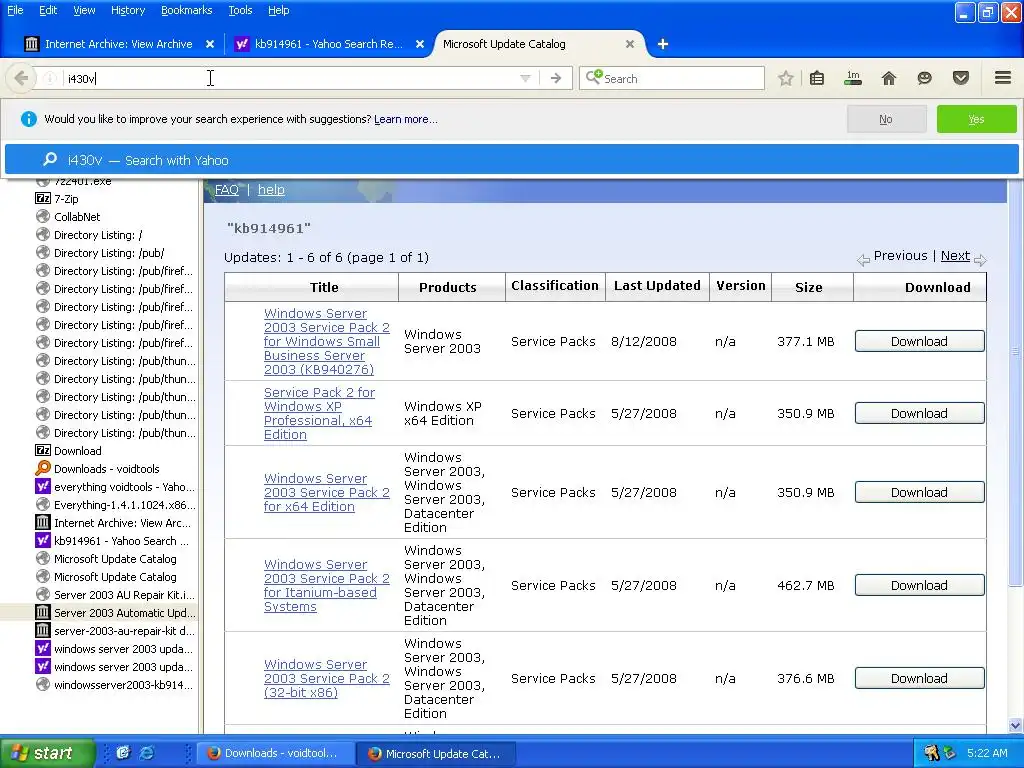Screen dimensions: 1024x768
Task: Select highlighted 'Server 2003 Automatic Upd...' entry
Action: tap(124, 613)
